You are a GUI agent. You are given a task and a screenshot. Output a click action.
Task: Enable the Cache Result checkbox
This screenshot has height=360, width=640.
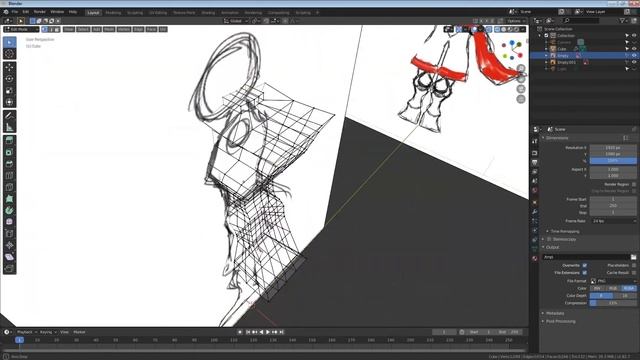634,273
